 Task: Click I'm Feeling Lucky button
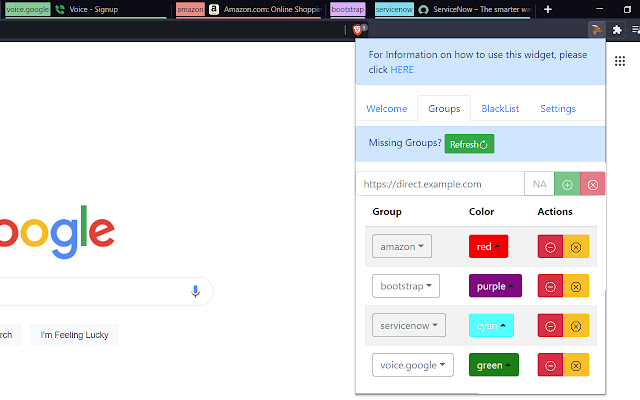74,335
